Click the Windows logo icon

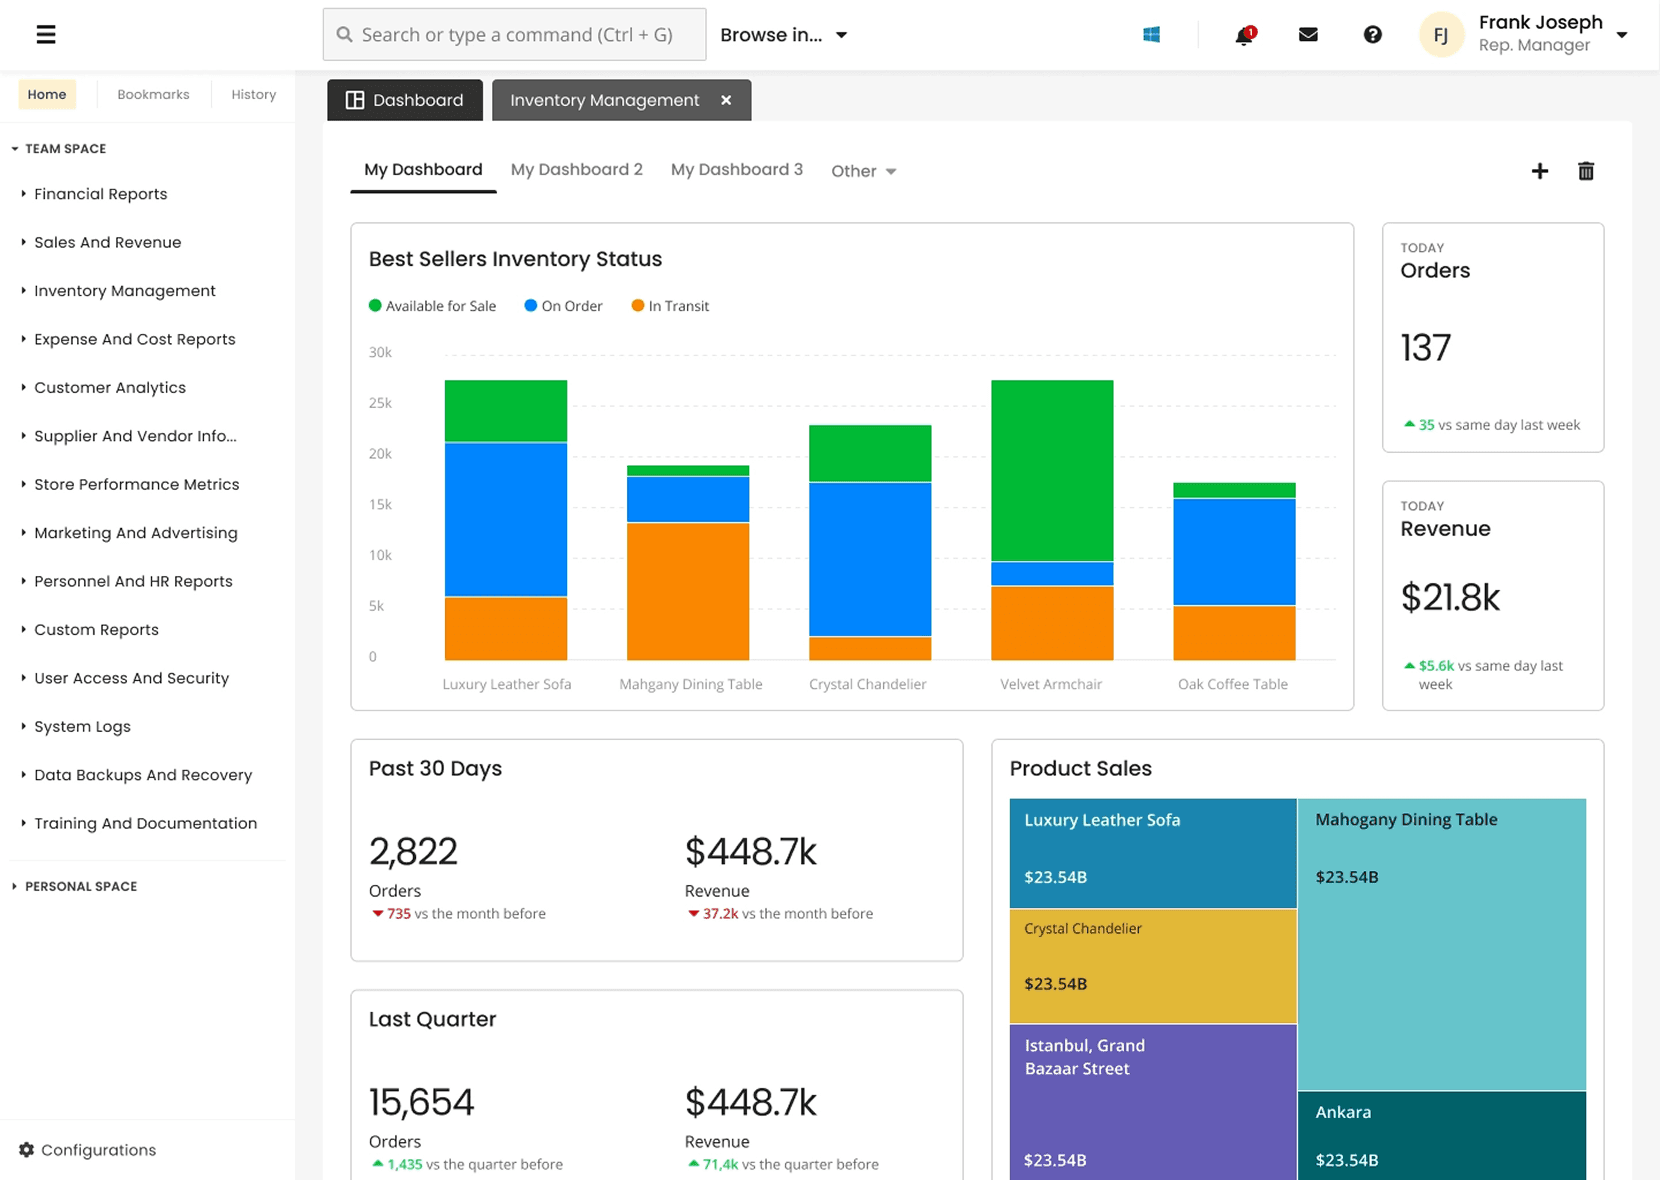(1151, 35)
